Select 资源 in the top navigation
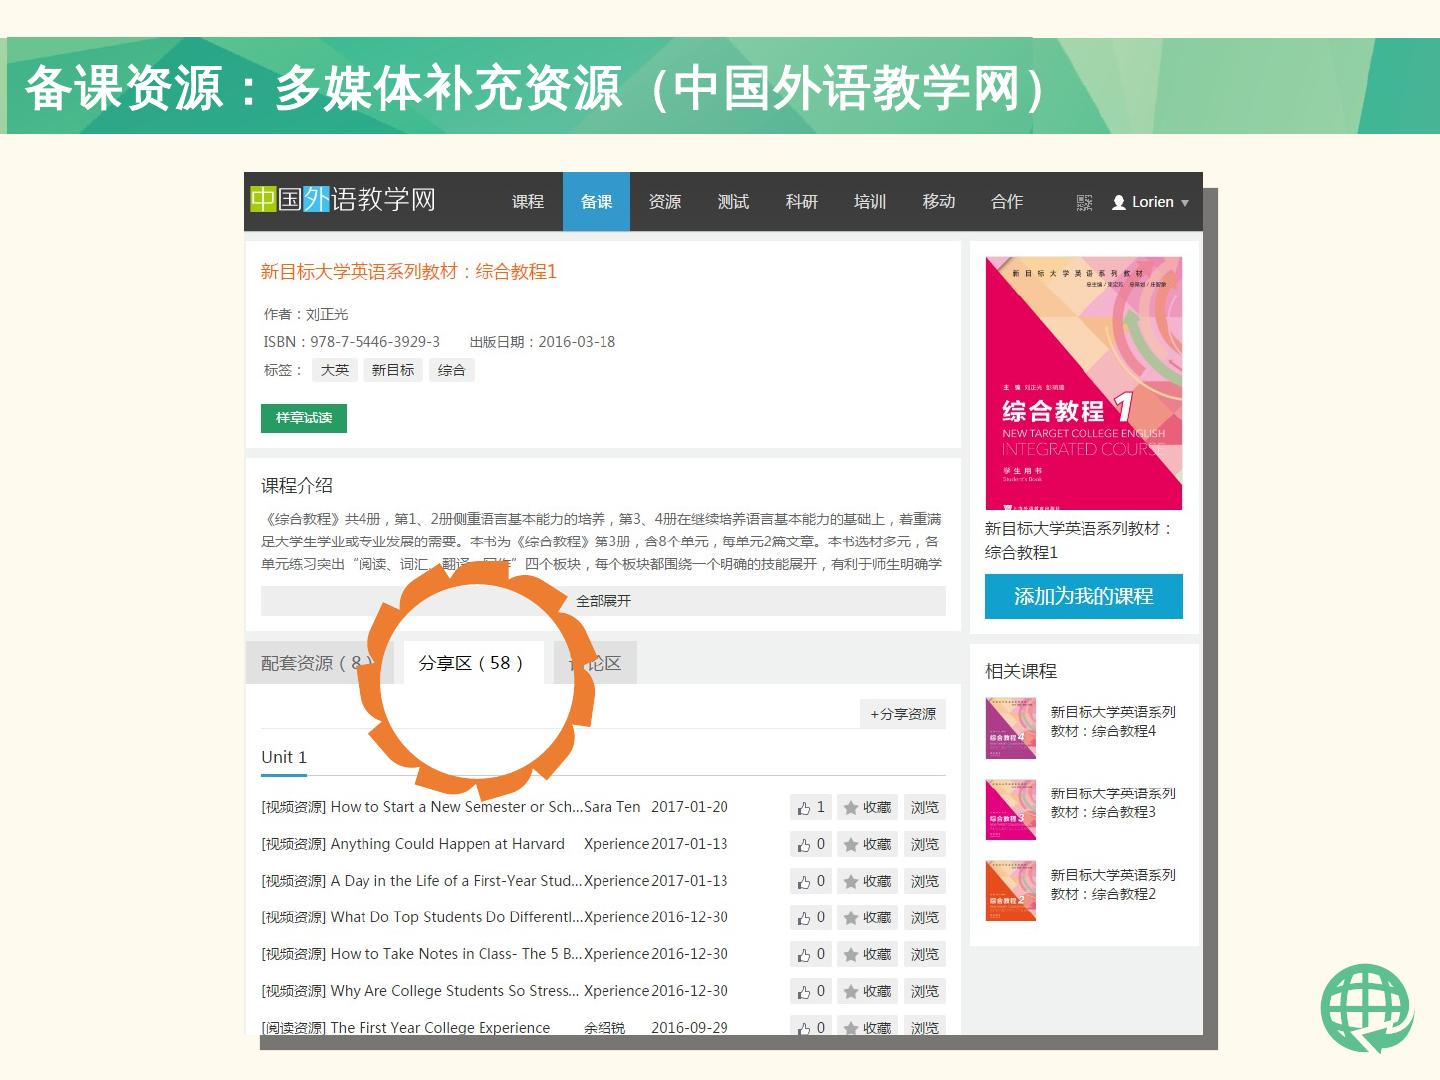This screenshot has height=1080, width=1440. tap(665, 202)
